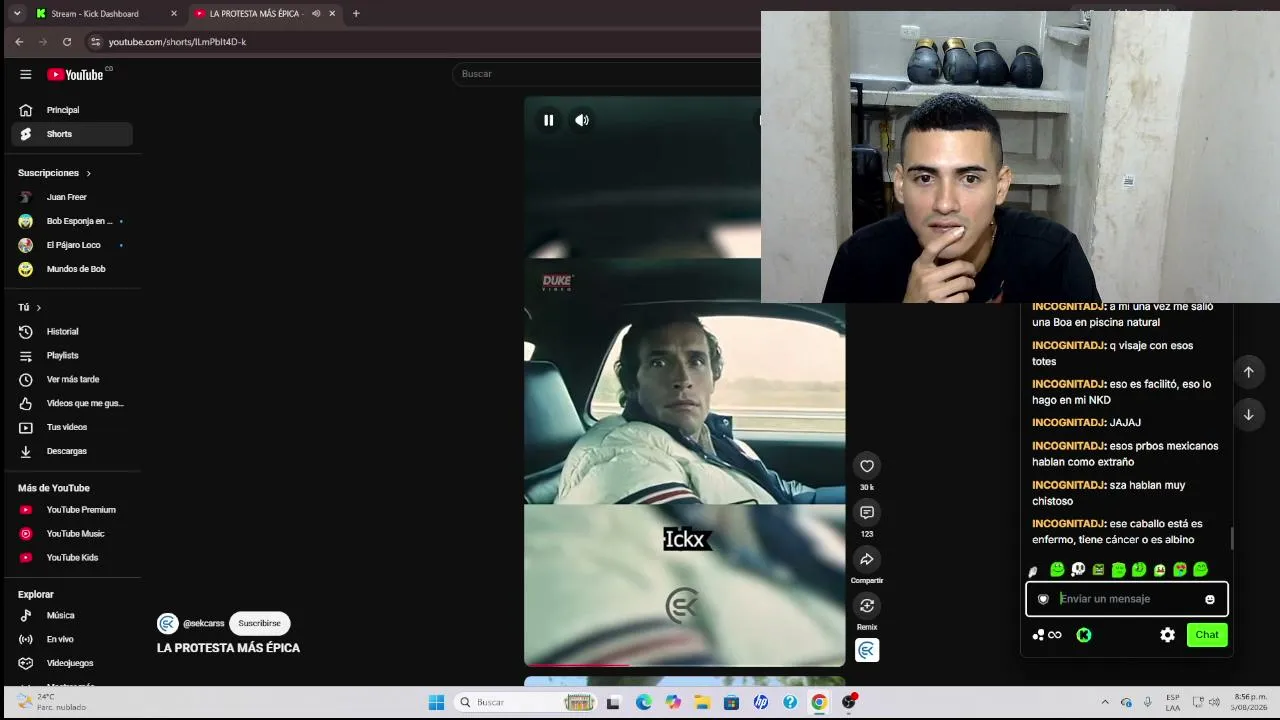Share the Short via Compartir icon
Image resolution: width=1280 pixels, height=720 pixels.
tap(867, 560)
